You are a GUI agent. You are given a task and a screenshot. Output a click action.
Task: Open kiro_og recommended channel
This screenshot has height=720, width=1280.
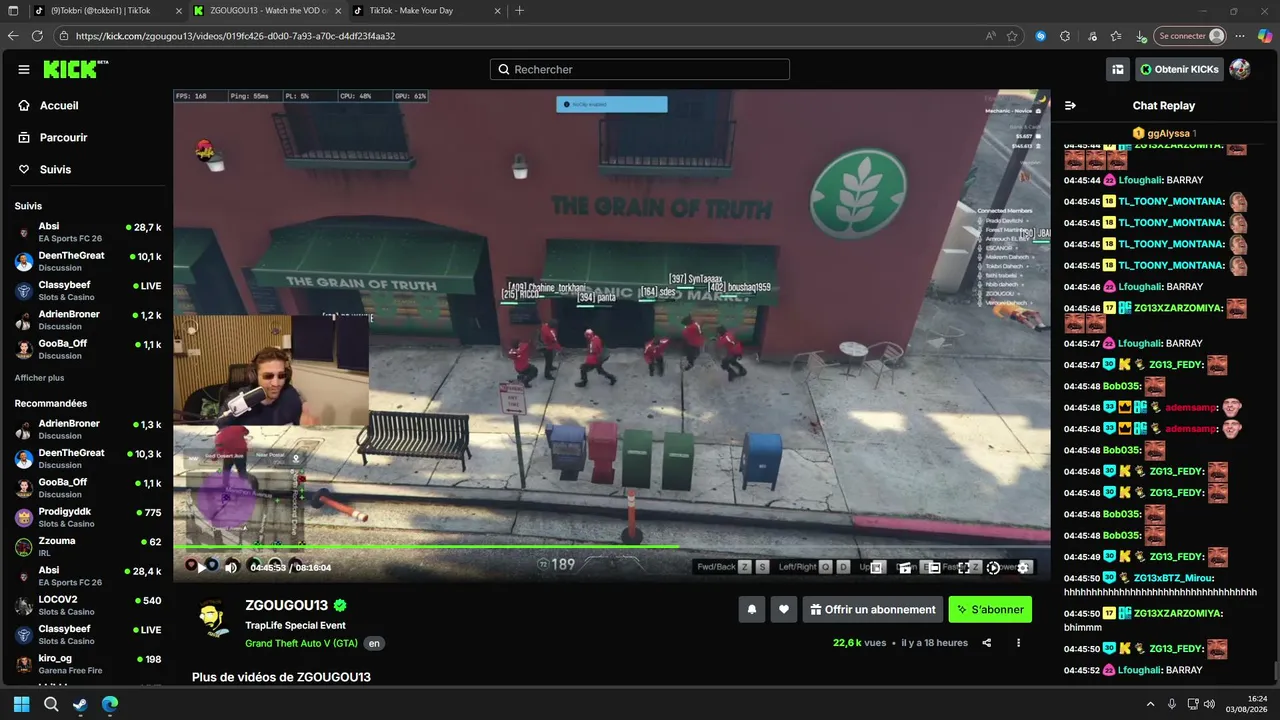pyautogui.click(x=87, y=664)
